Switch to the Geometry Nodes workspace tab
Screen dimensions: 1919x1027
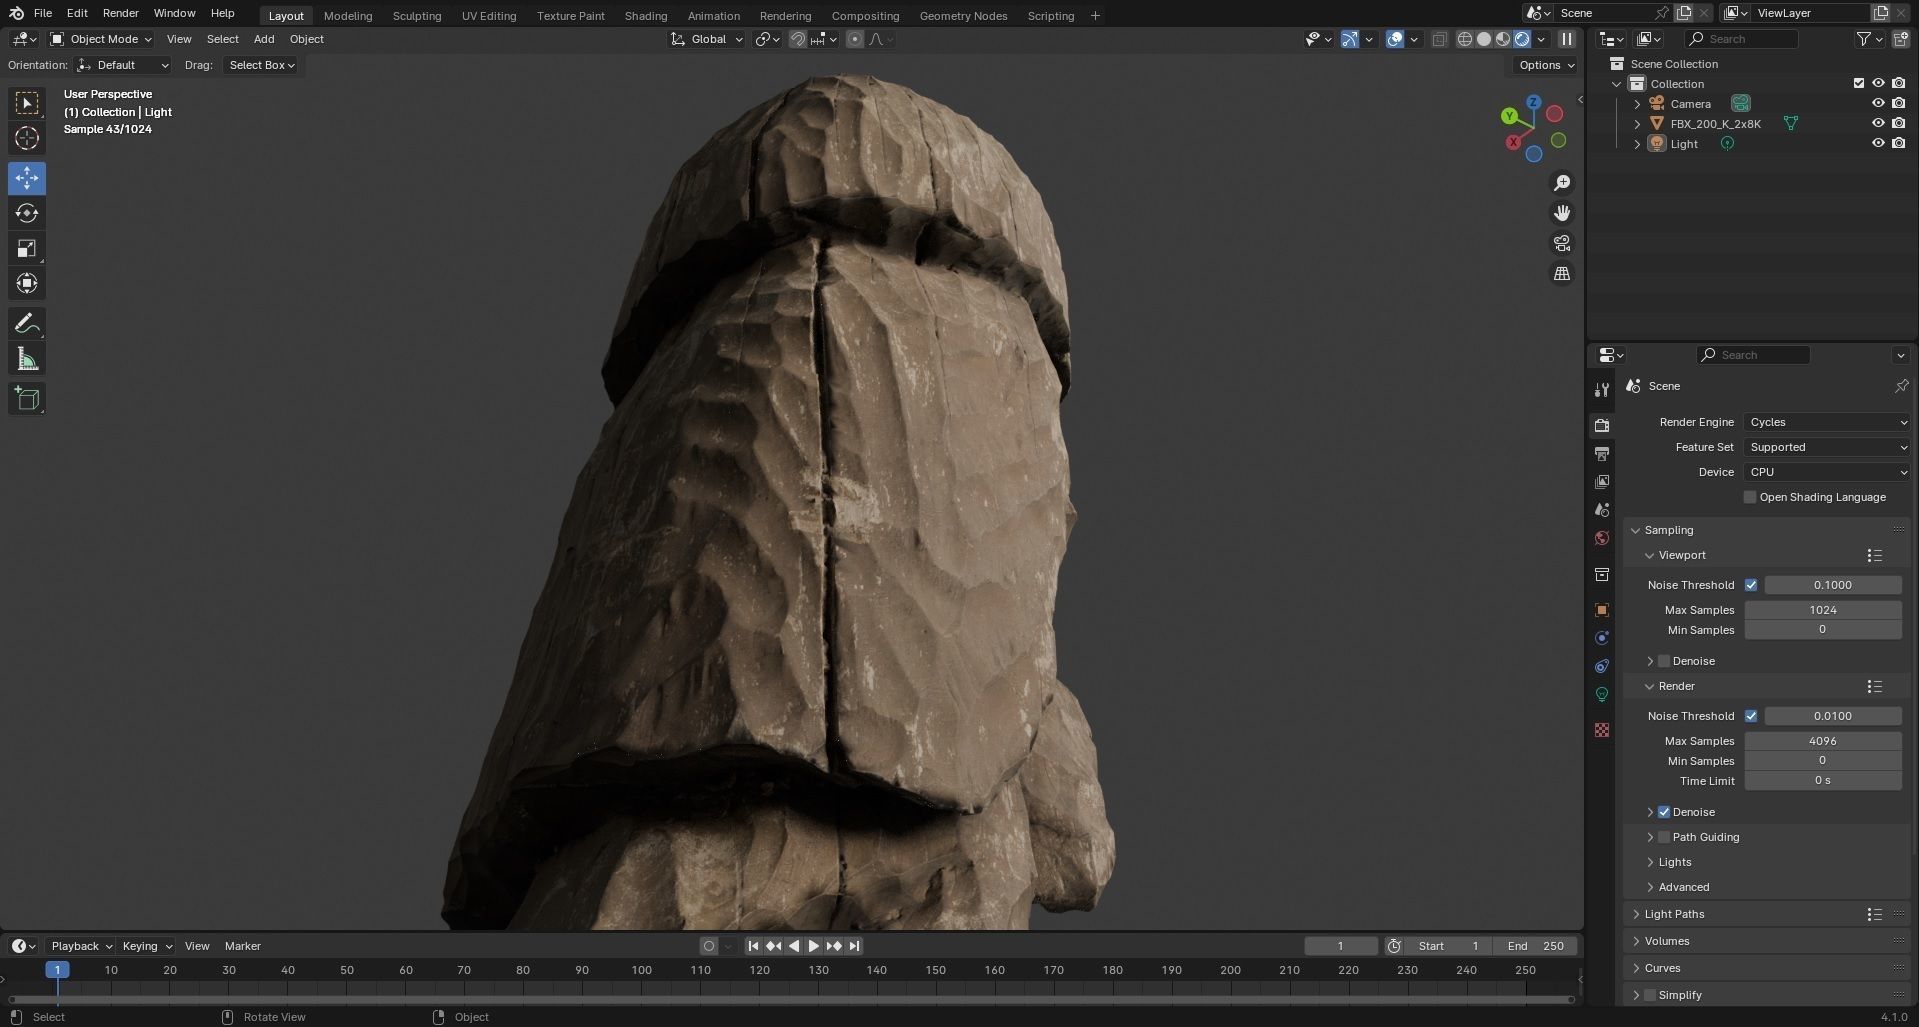coord(964,15)
